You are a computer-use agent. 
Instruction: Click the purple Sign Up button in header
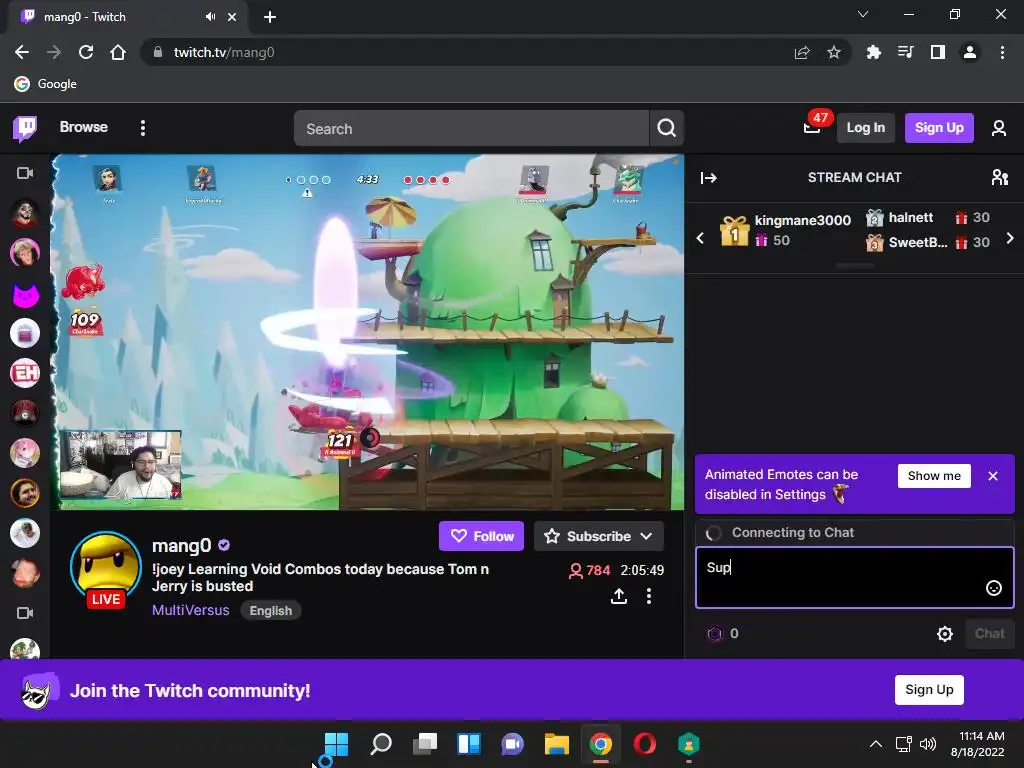[x=939, y=128]
